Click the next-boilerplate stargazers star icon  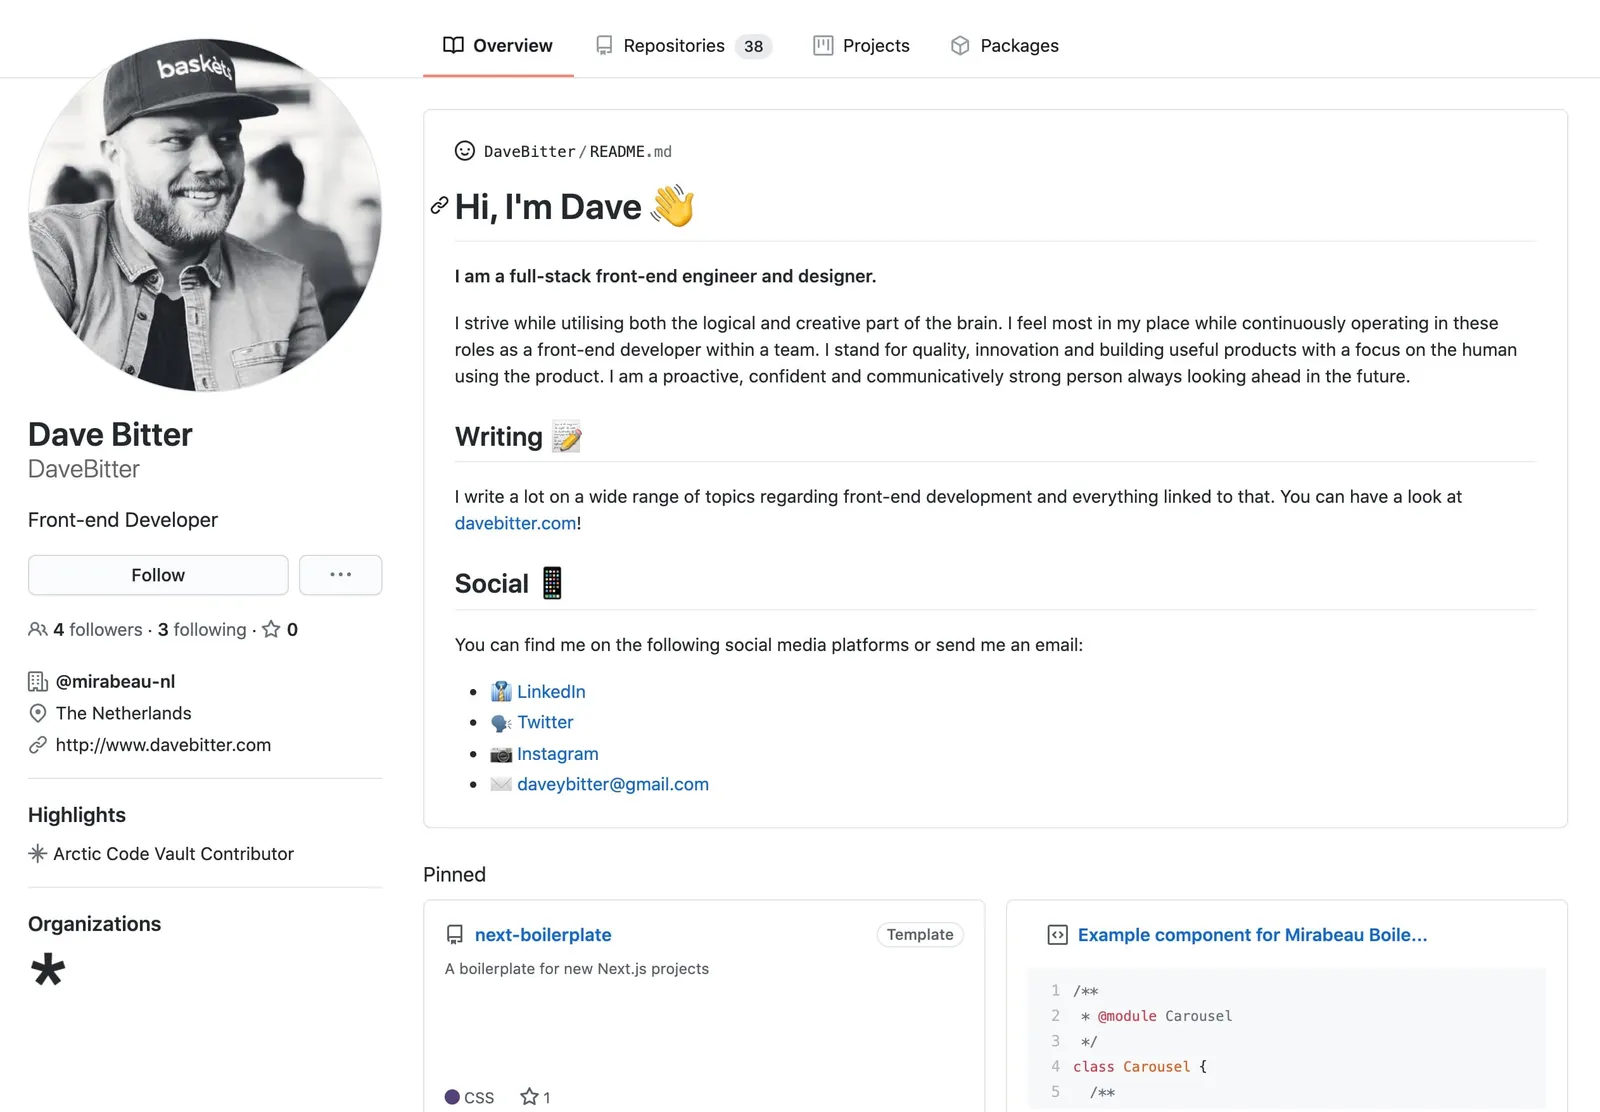[x=529, y=1097]
